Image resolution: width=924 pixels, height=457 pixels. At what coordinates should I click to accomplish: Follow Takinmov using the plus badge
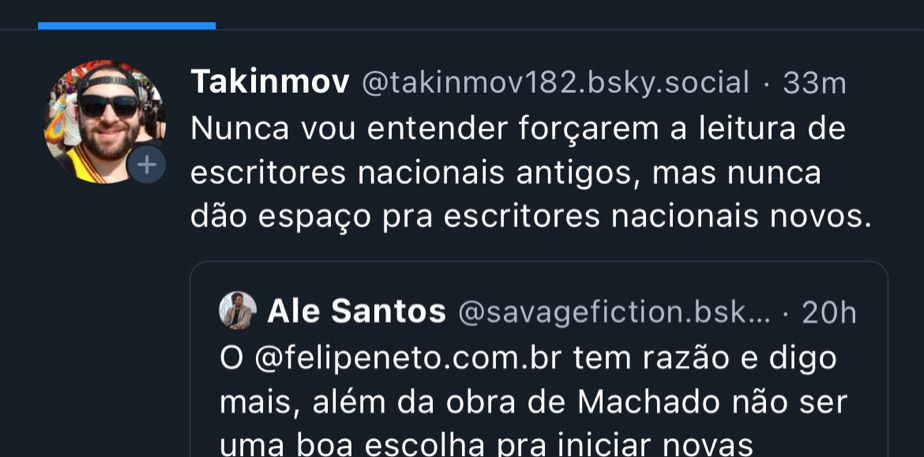[146, 165]
